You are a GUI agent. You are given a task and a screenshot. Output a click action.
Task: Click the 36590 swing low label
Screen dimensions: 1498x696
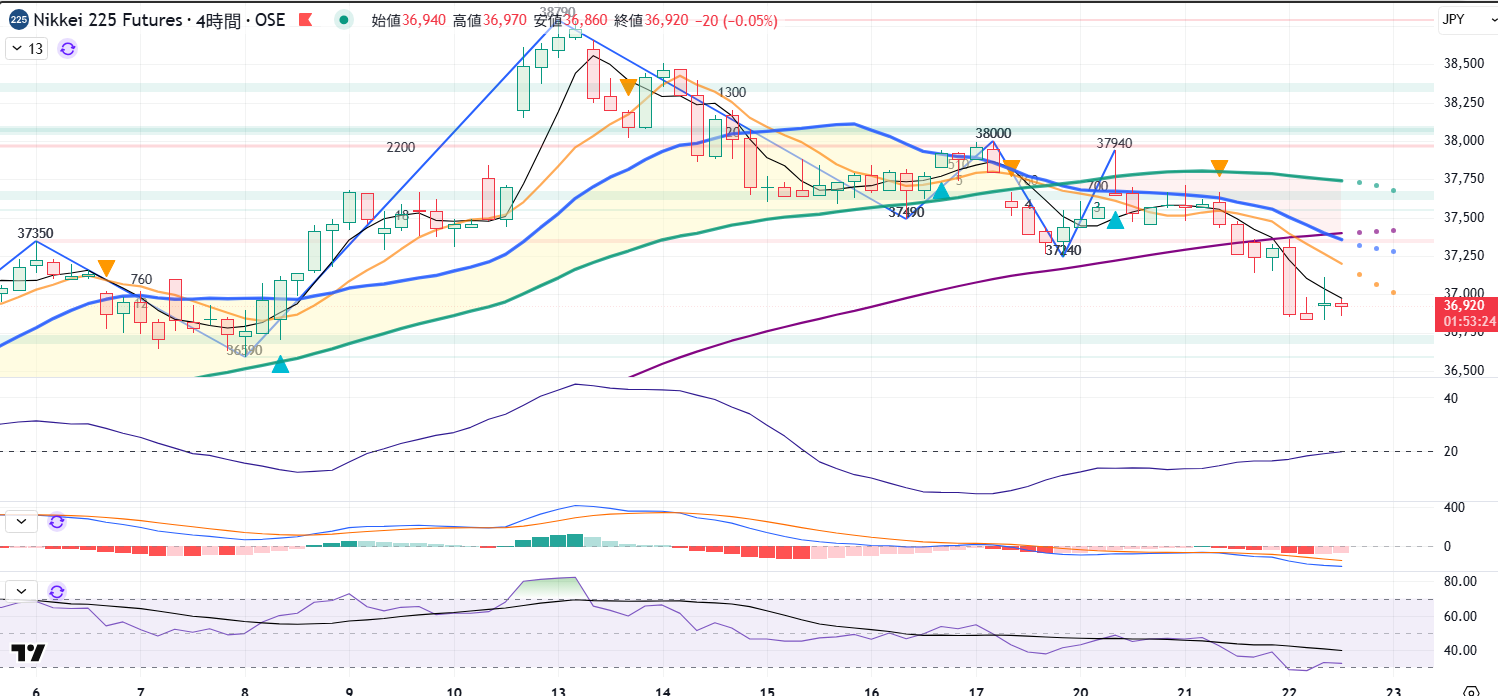pyautogui.click(x=244, y=350)
